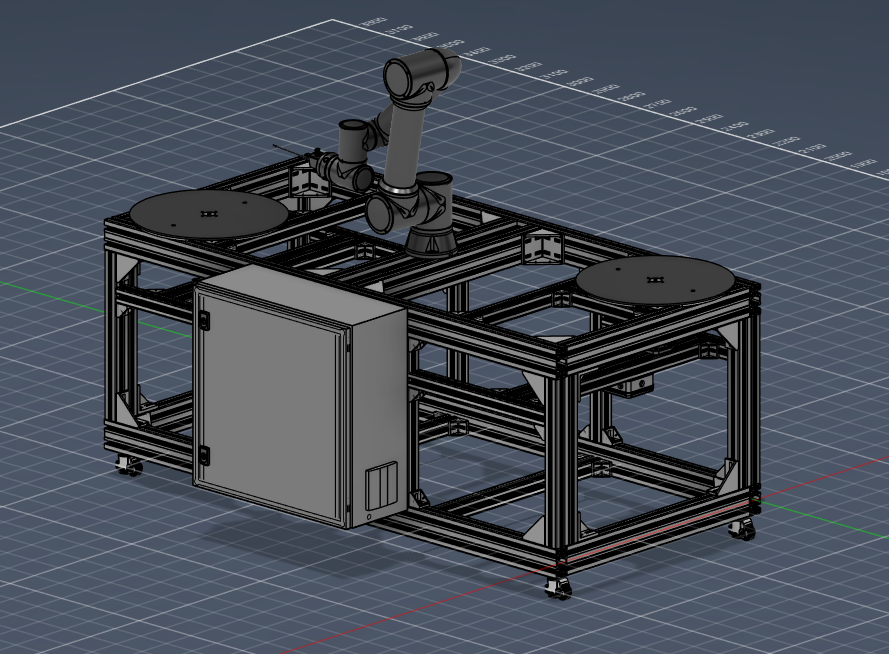This screenshot has height=654, width=889.
Task: Click the center mount of the left disc
Action: 209,213
